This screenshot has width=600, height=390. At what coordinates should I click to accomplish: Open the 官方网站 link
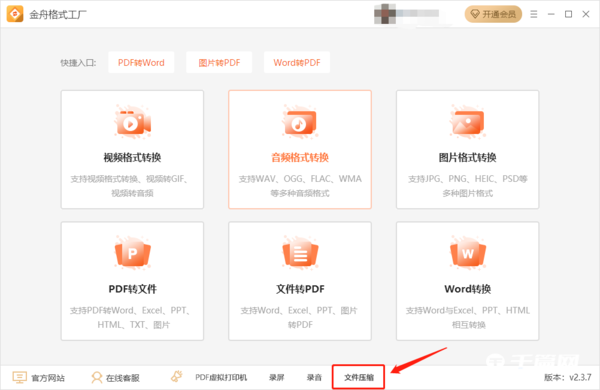click(x=48, y=378)
